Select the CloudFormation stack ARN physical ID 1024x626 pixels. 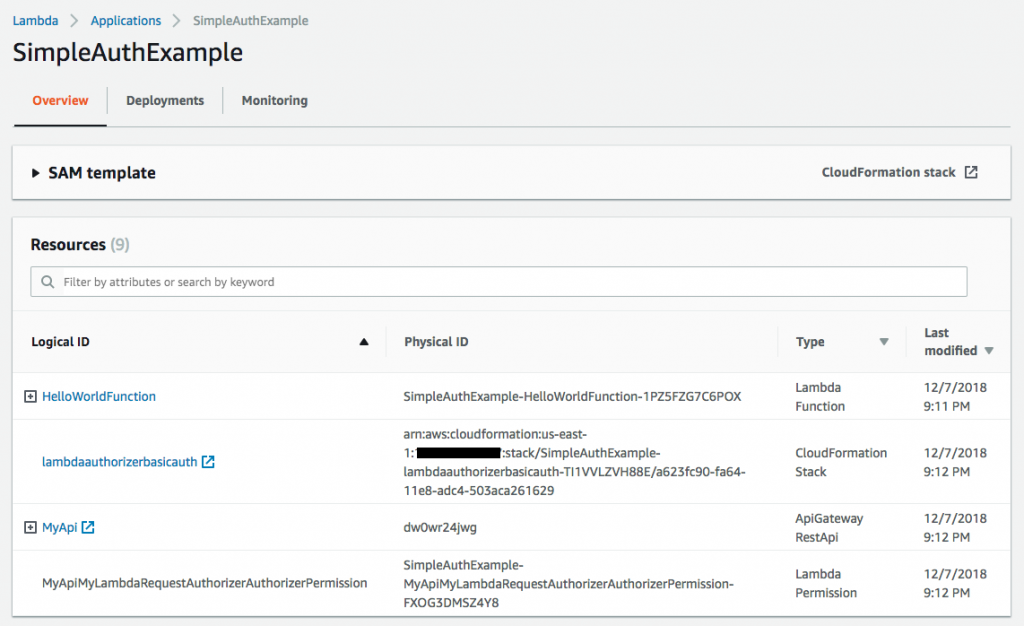pos(574,462)
